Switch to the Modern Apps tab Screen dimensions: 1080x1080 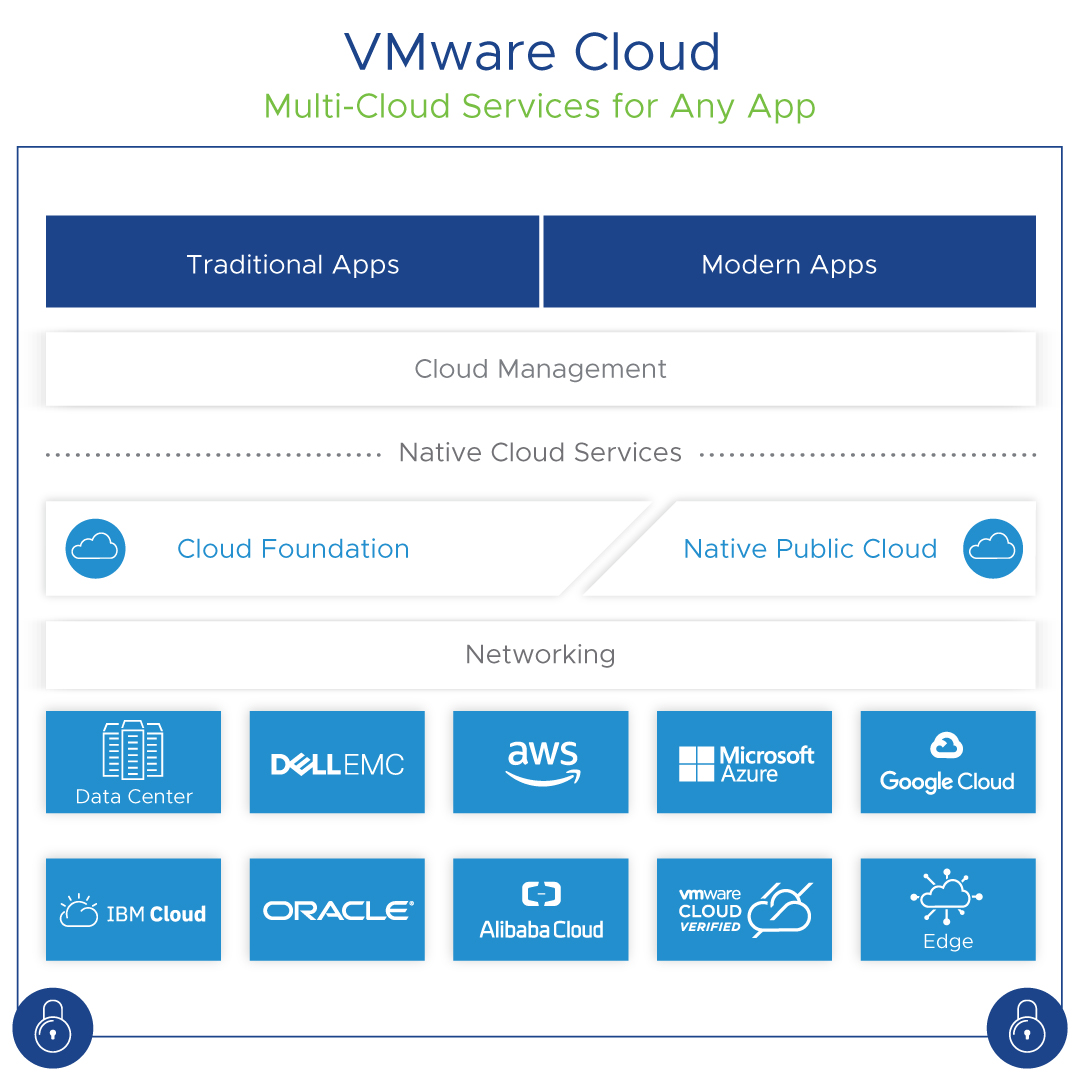(x=789, y=263)
